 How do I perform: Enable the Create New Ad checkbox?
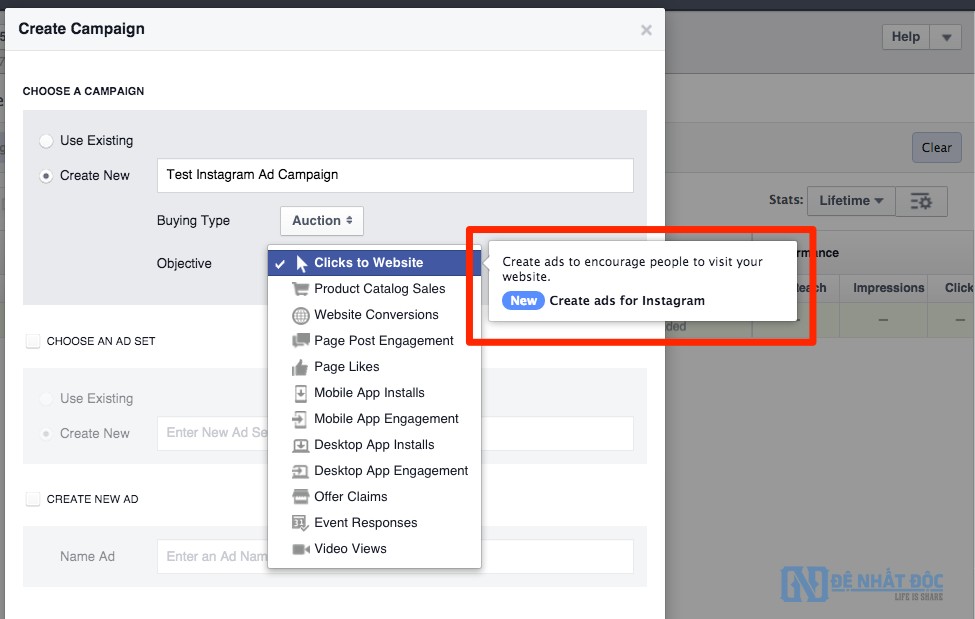pos(33,499)
